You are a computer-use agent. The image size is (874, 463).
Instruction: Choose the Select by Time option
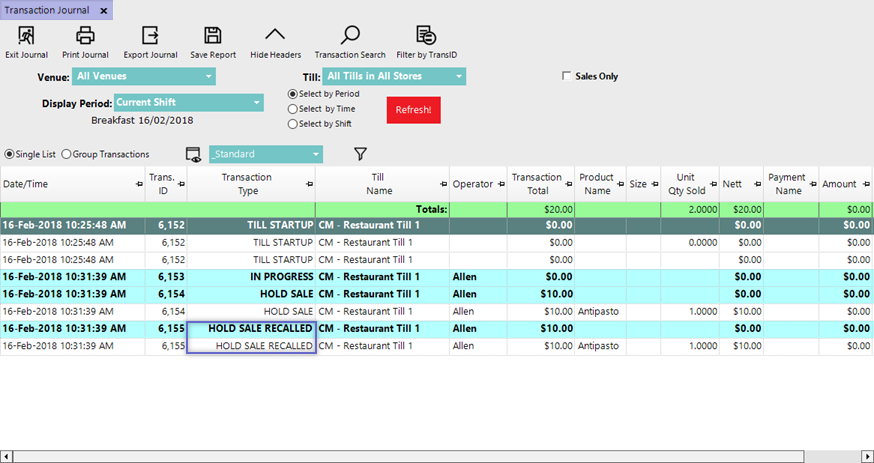[x=293, y=109]
